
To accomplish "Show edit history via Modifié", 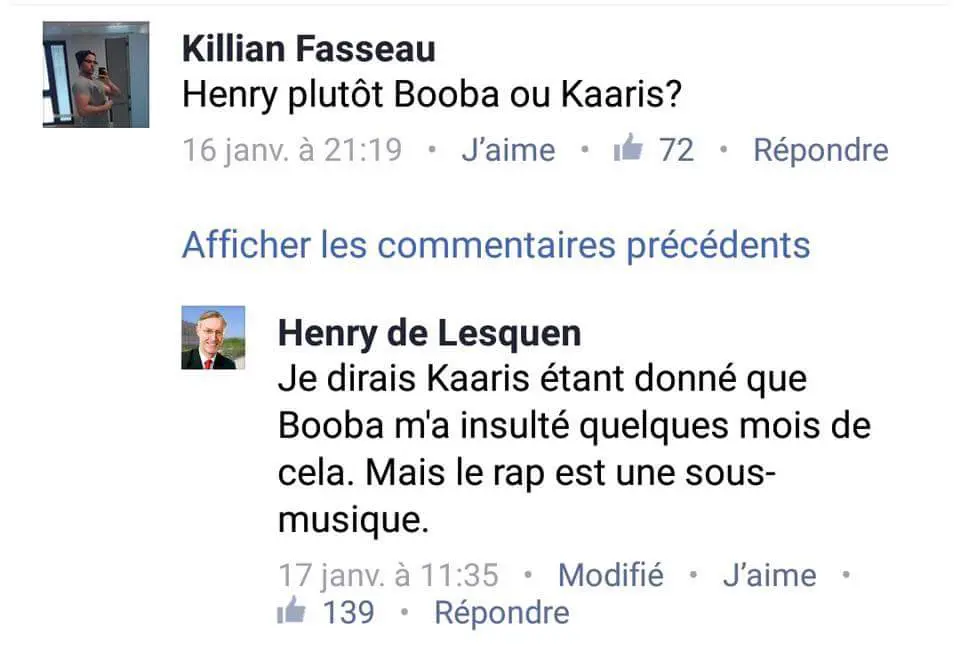I will point(610,576).
